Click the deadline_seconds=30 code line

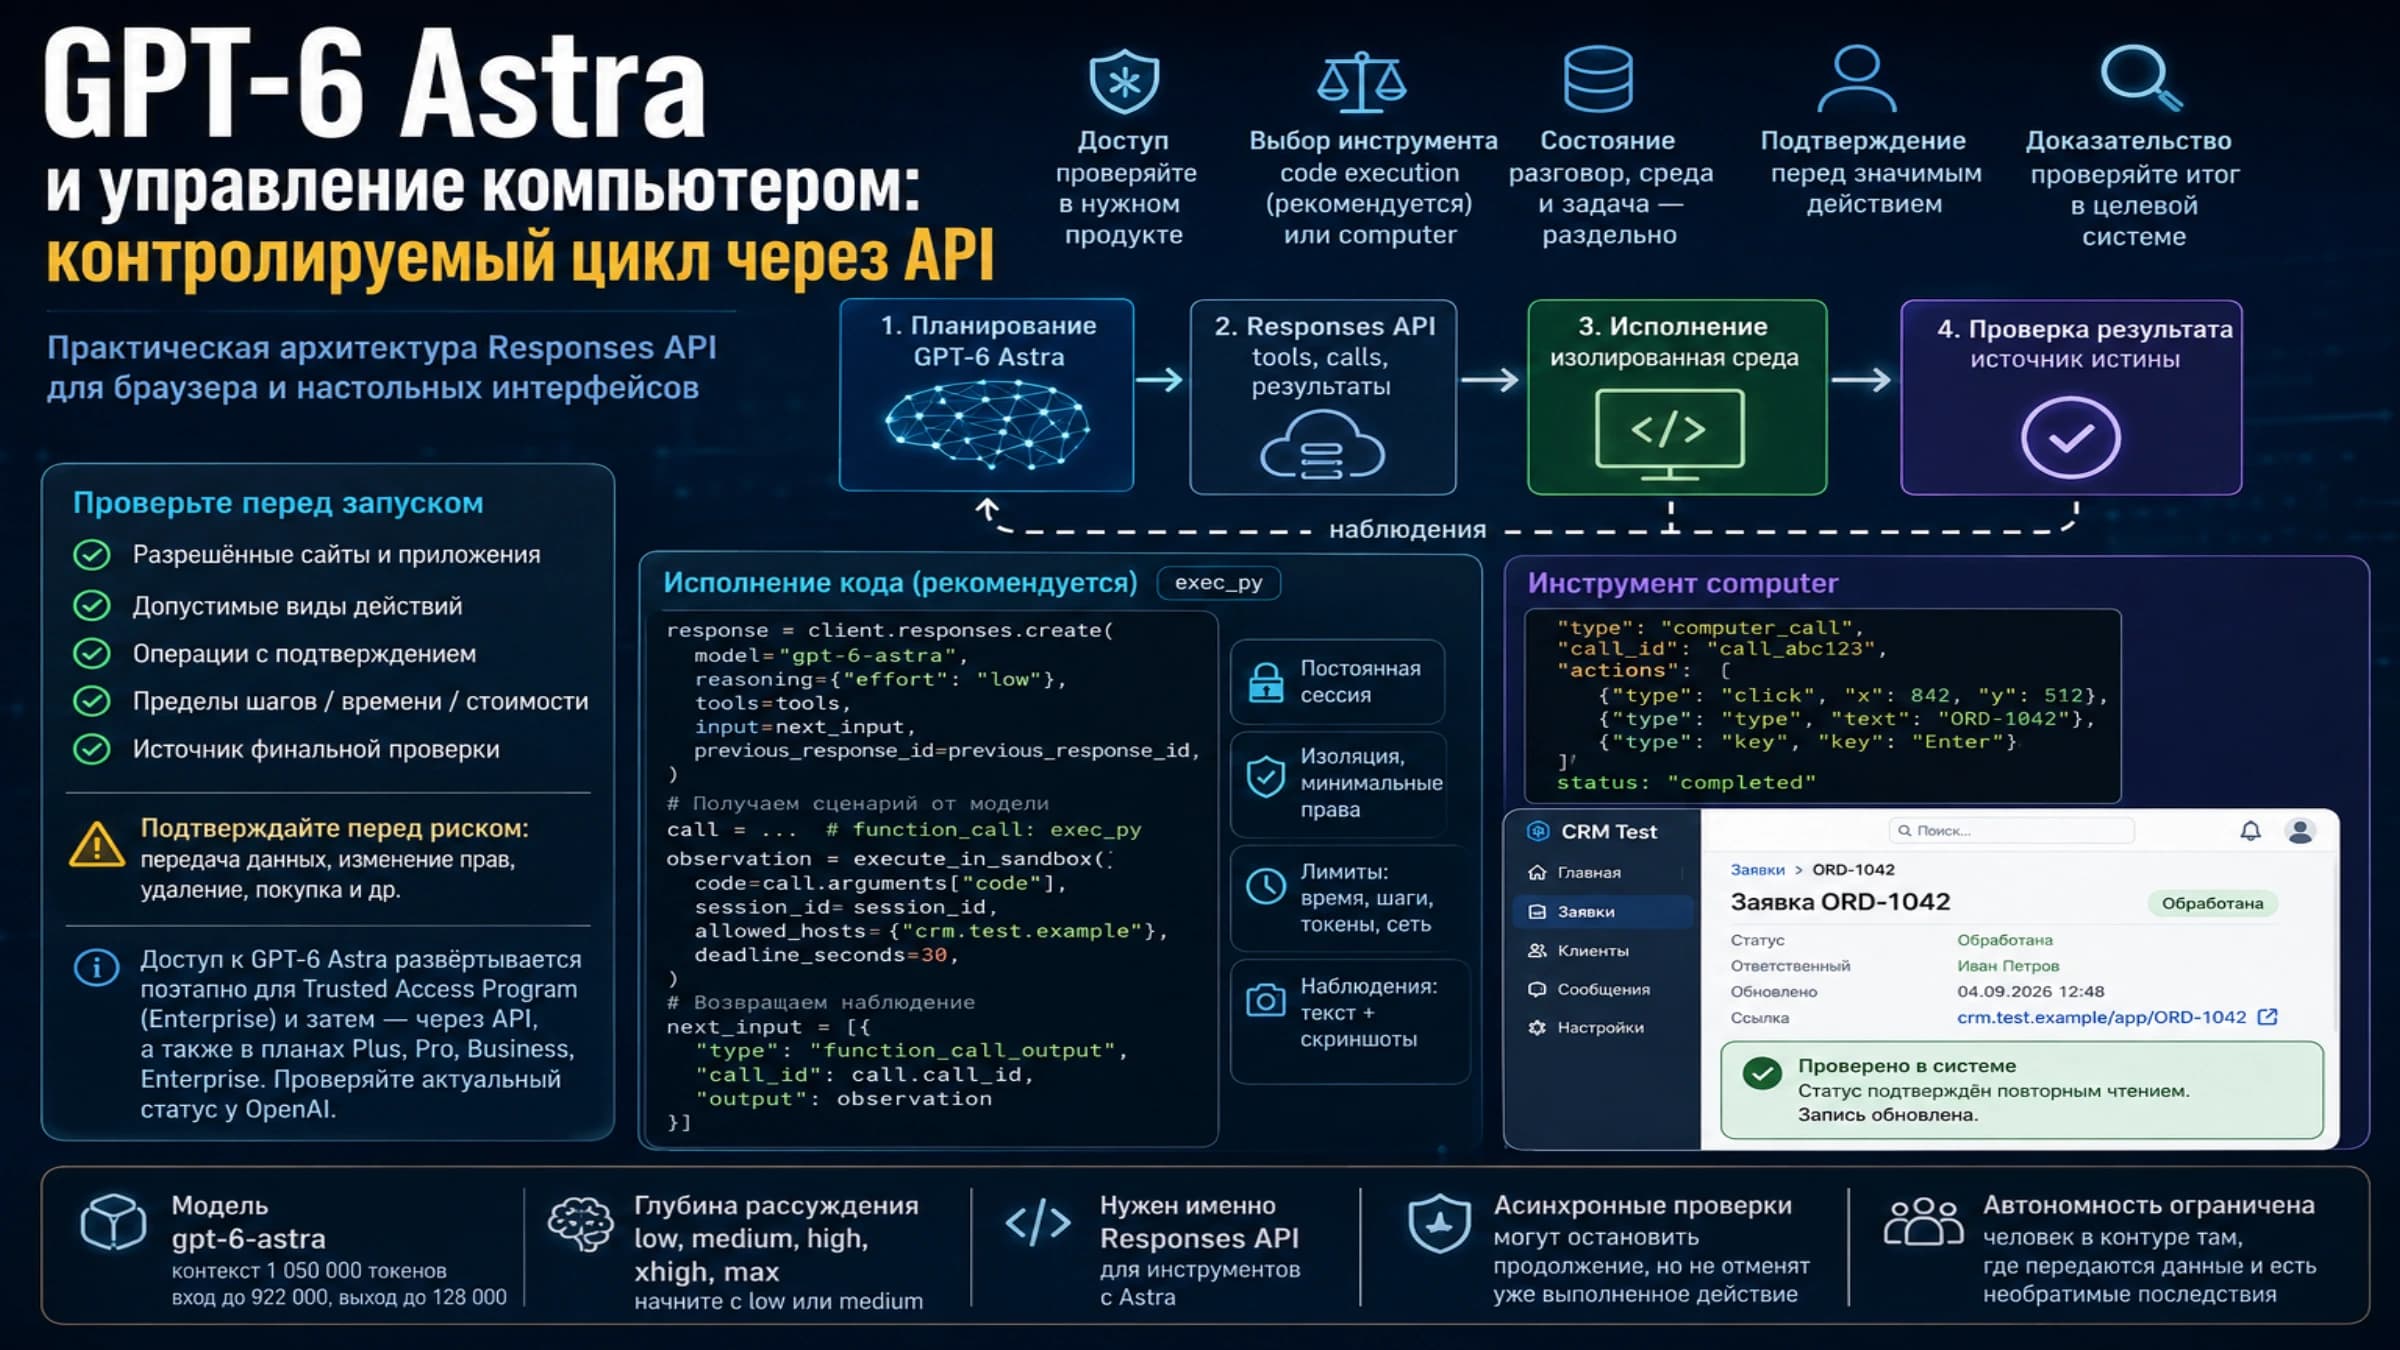click(x=827, y=956)
